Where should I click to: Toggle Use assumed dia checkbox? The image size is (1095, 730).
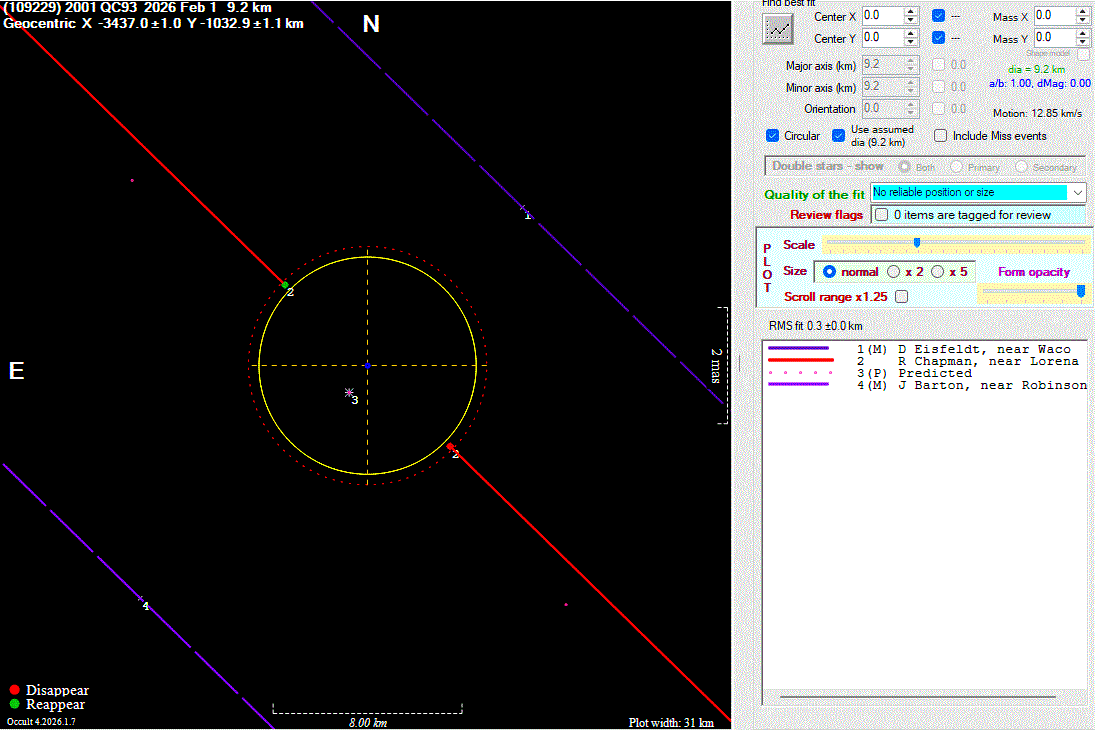840,136
